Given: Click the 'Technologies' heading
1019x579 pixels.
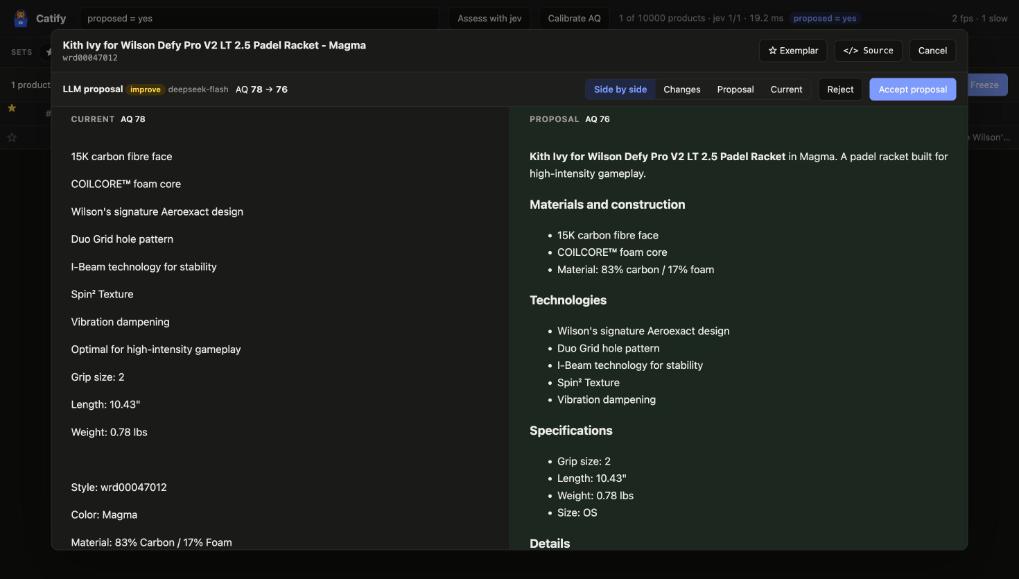Looking at the screenshot, I should (x=567, y=300).
